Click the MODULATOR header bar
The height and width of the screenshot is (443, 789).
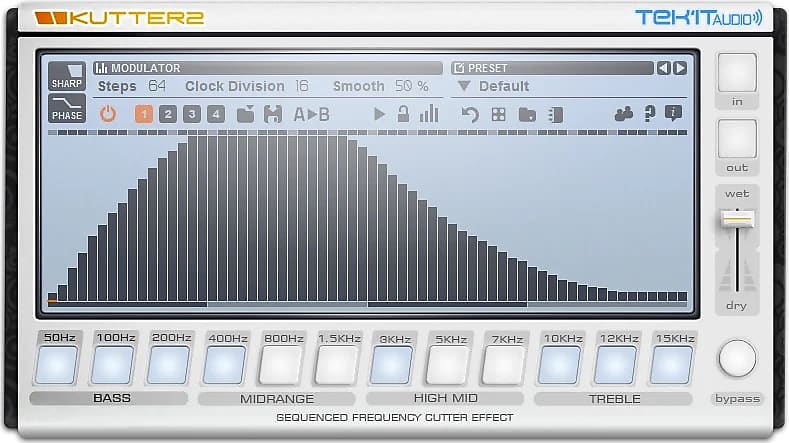(268, 68)
